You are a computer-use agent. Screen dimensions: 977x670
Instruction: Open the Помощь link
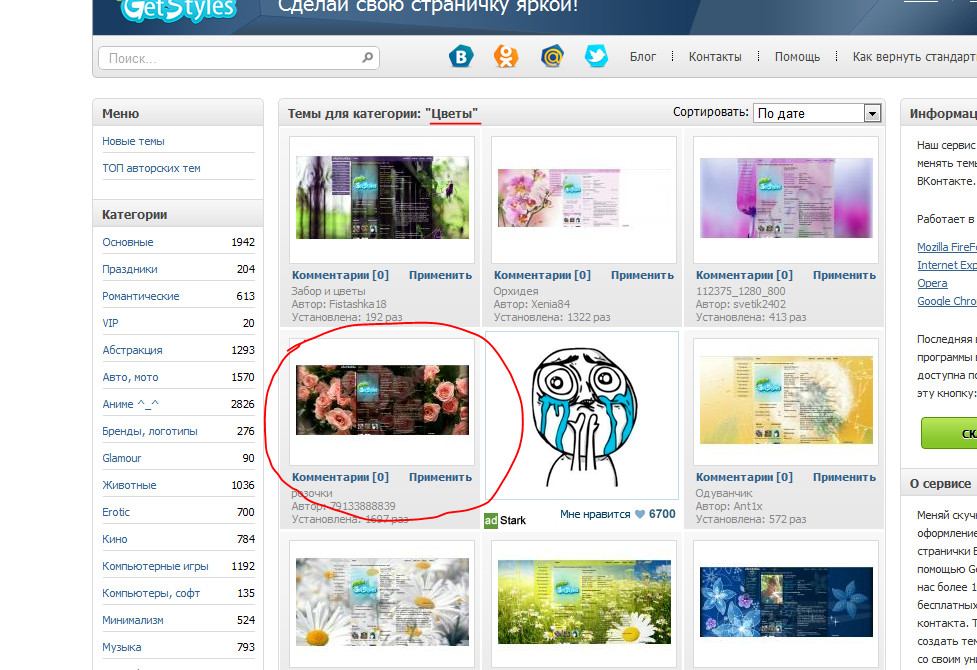click(x=797, y=57)
